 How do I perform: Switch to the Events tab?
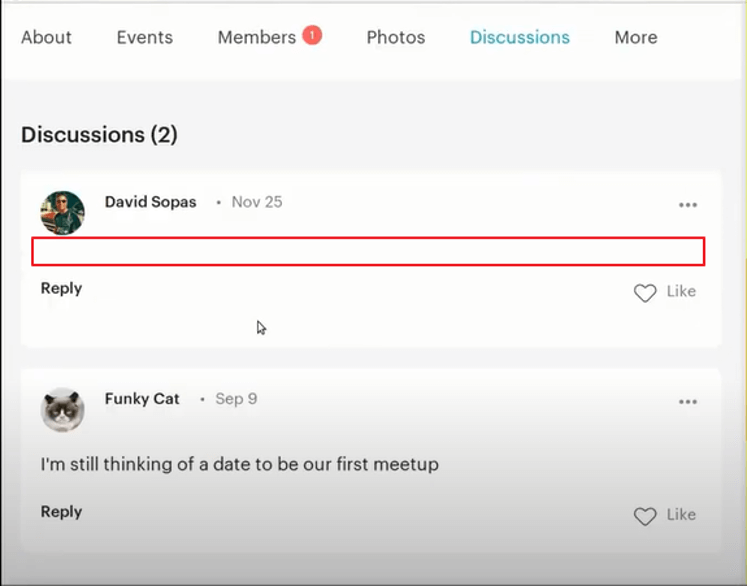(144, 38)
